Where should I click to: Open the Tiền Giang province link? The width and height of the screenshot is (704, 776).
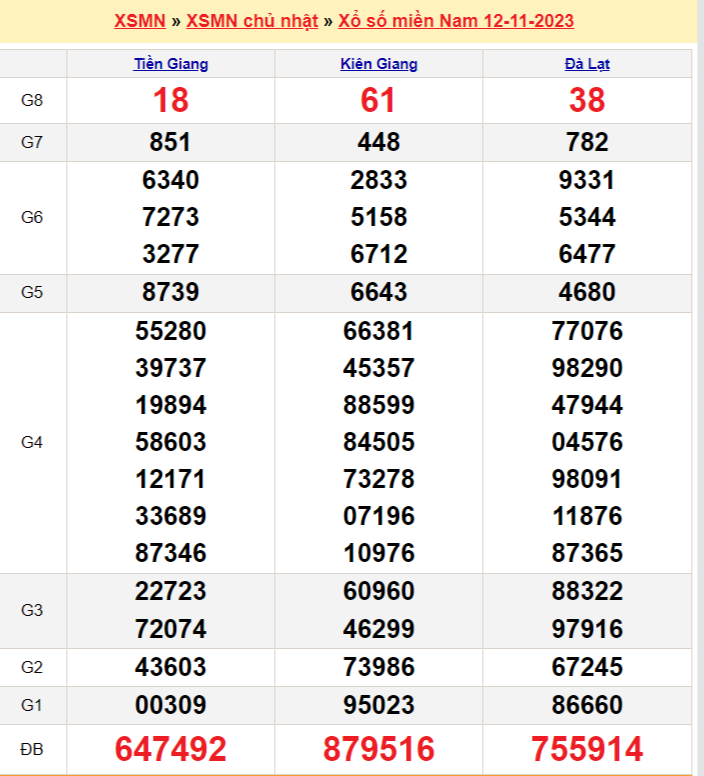click(x=171, y=64)
